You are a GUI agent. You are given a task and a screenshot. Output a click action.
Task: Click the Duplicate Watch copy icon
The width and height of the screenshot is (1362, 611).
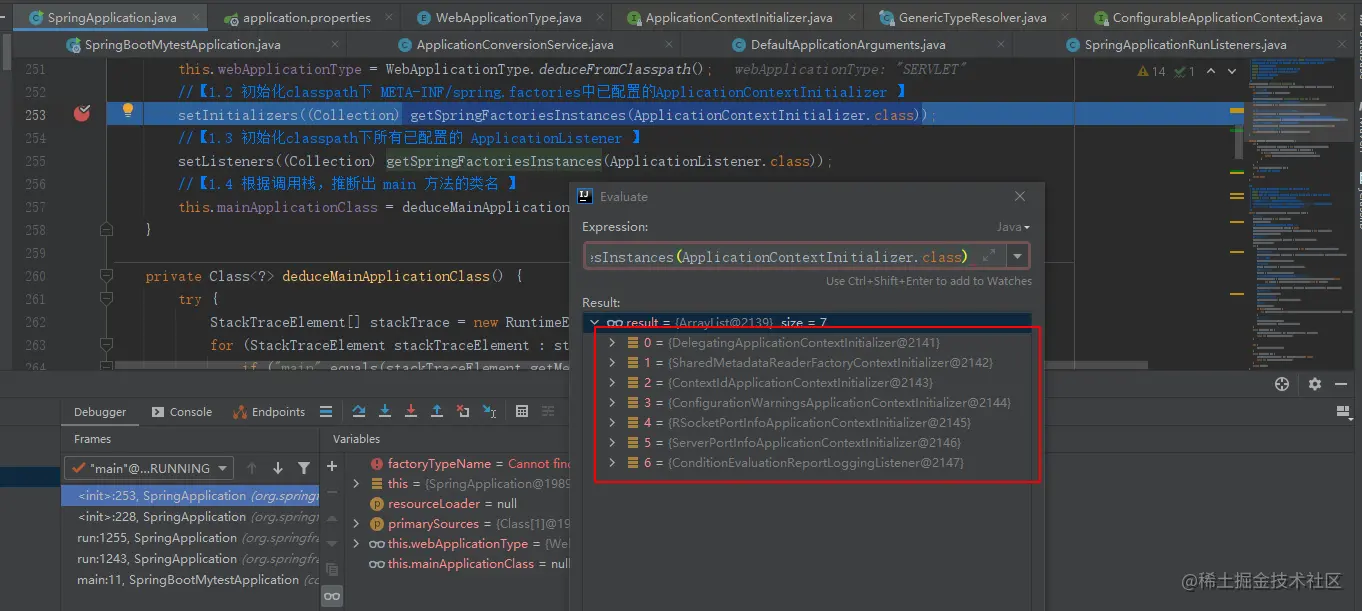[332, 569]
